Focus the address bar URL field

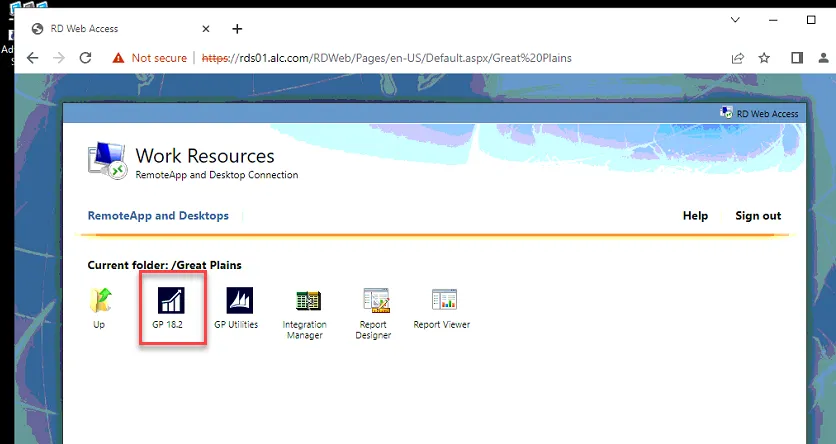pyautogui.click(x=387, y=58)
